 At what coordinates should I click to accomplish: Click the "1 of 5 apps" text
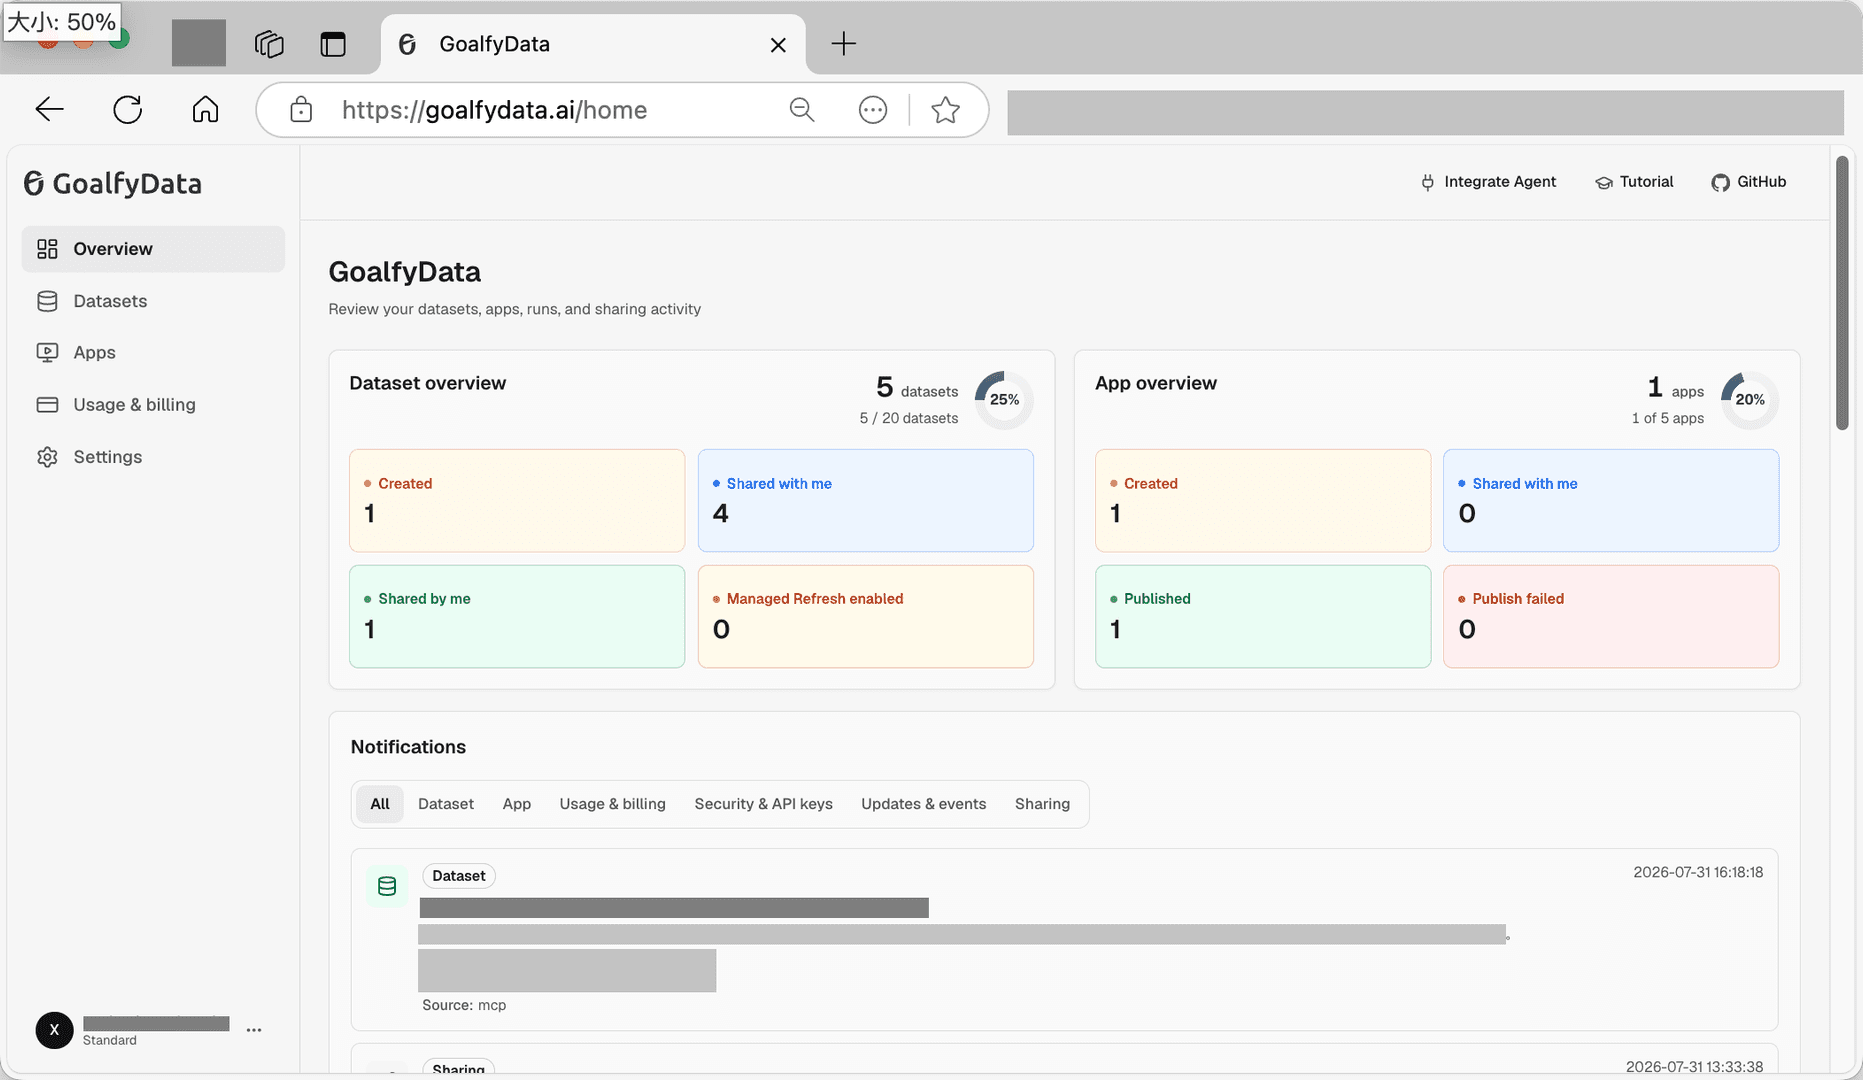coord(1668,418)
